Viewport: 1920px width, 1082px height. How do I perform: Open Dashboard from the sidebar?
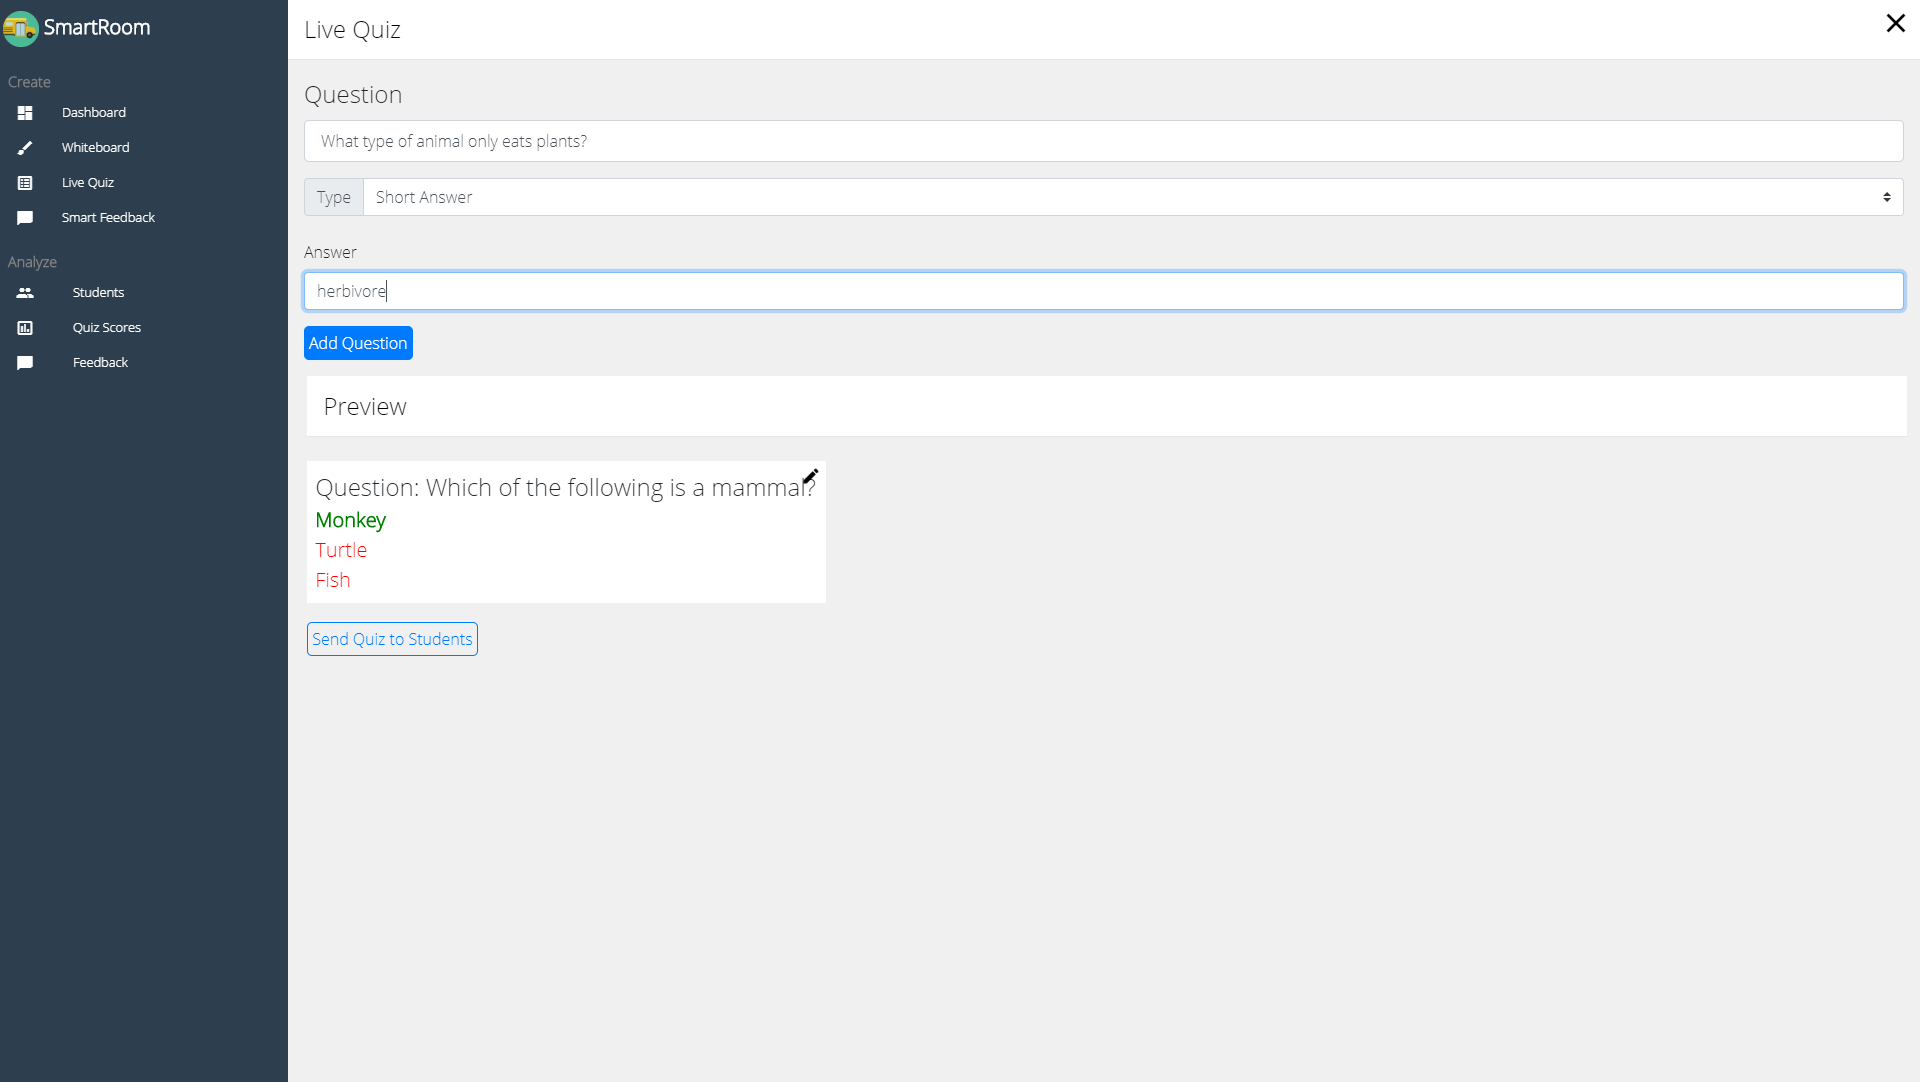[x=93, y=113]
